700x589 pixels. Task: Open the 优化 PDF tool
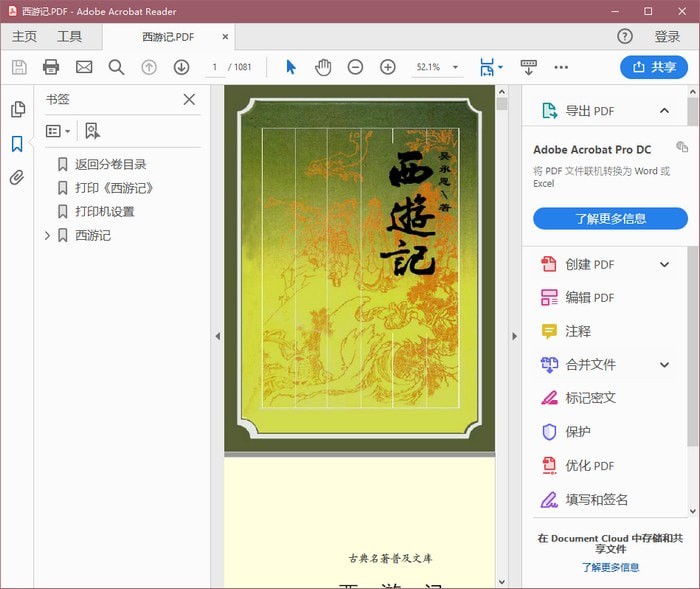click(x=578, y=466)
